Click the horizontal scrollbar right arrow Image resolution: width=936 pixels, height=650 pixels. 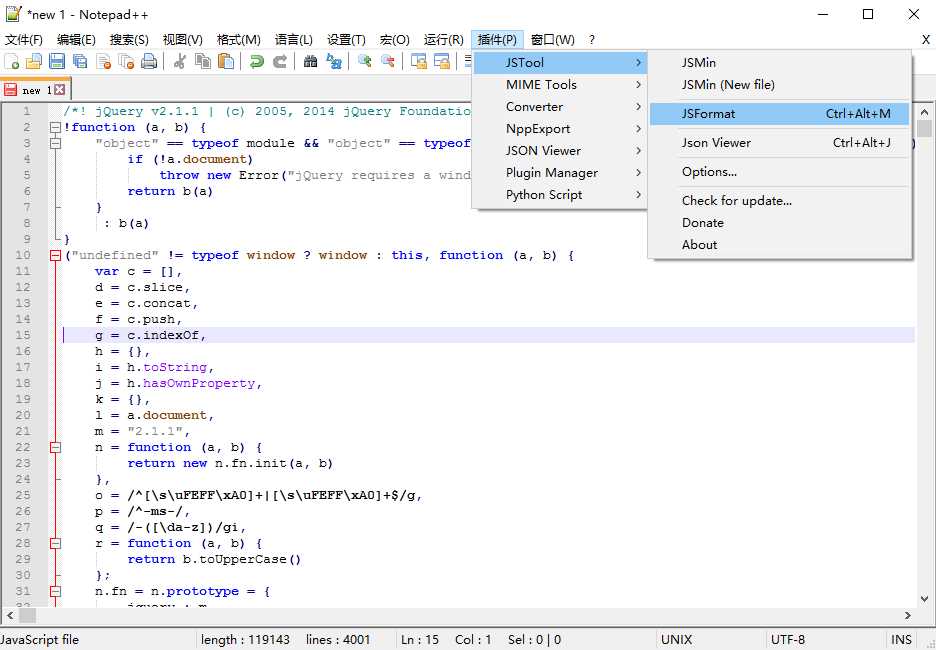coord(908,616)
